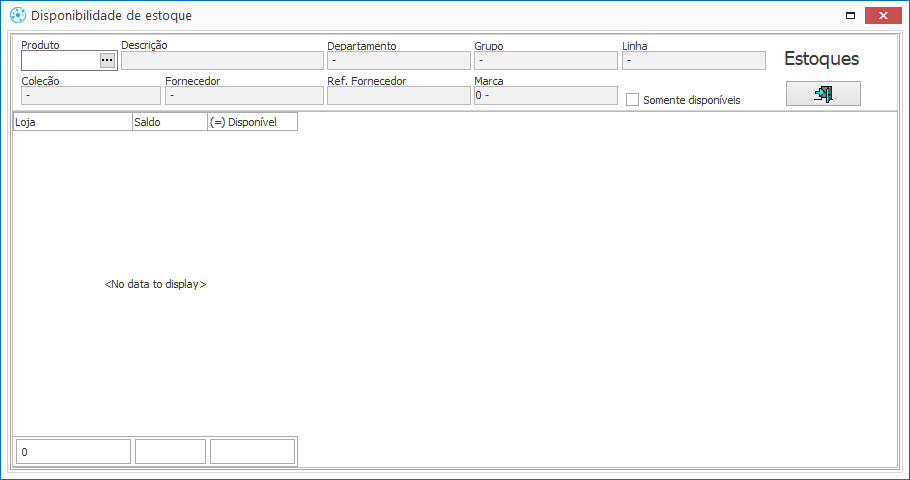Screen dimensions: 910x480
Task: Close the Disponibilidade de estoque window
Action: click(883, 16)
